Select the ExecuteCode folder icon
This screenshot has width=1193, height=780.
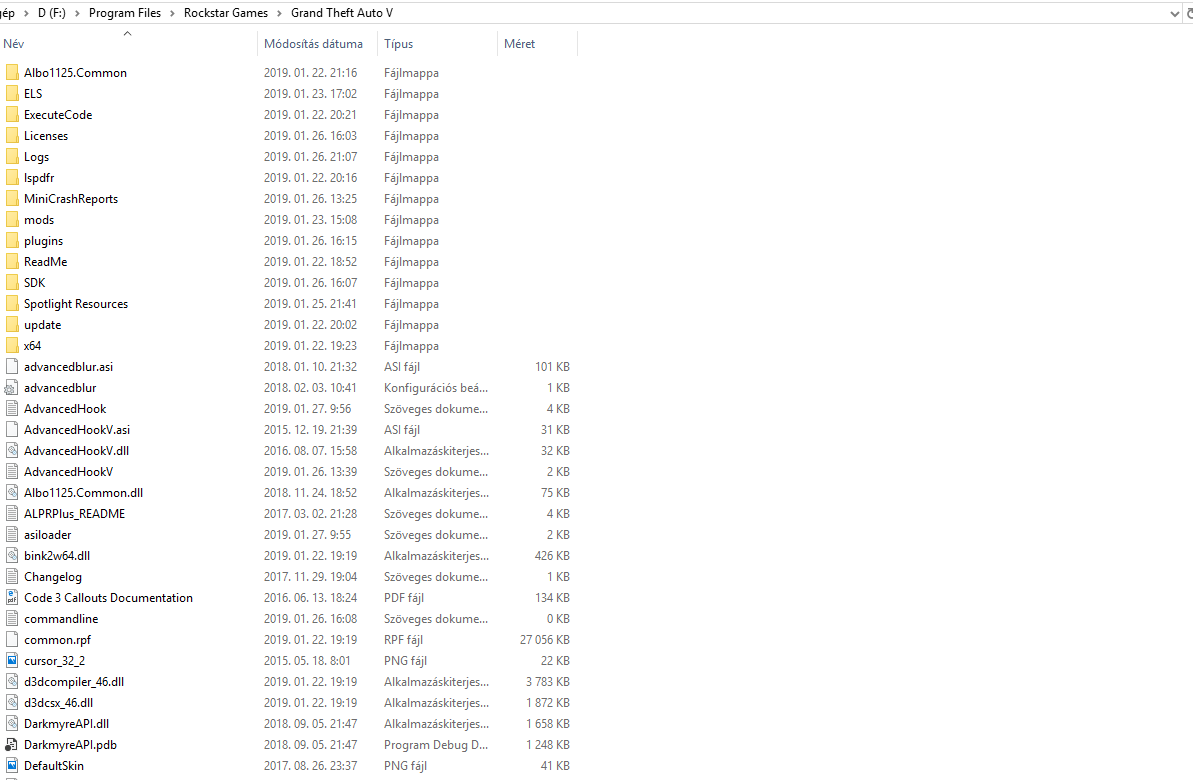[x=11, y=115]
